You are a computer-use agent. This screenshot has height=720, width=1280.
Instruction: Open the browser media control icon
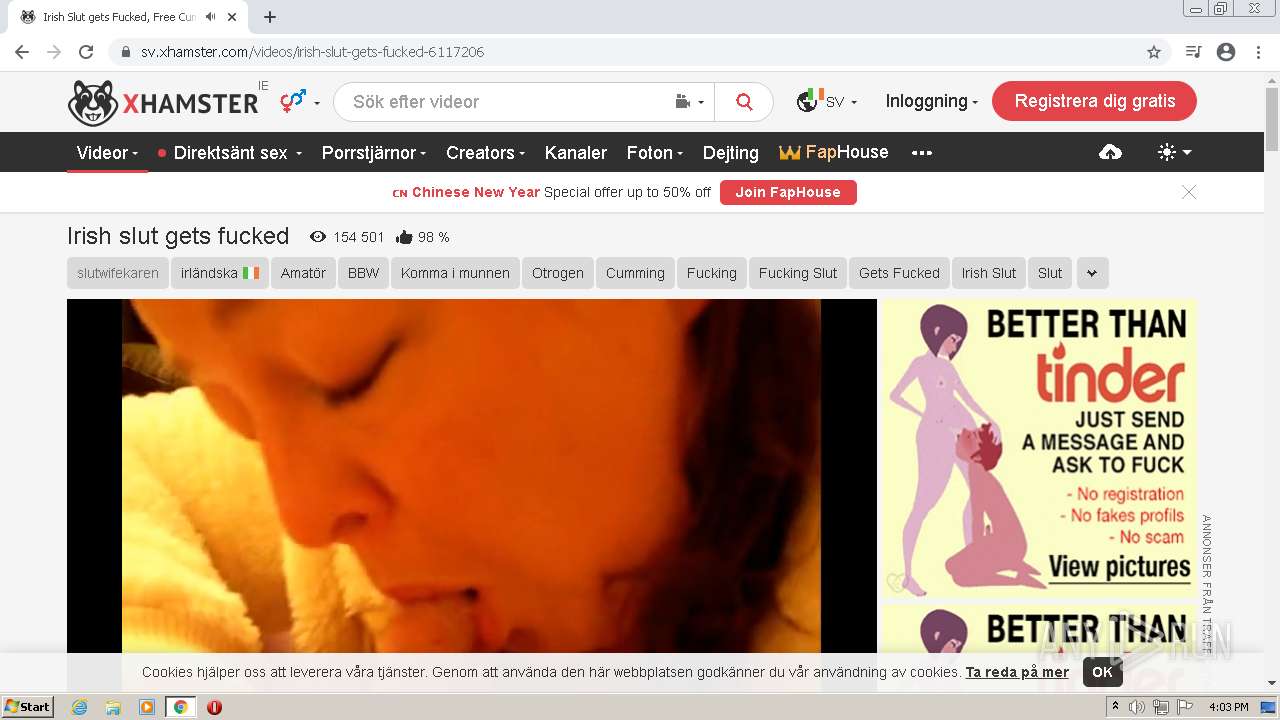pyautogui.click(x=1193, y=52)
